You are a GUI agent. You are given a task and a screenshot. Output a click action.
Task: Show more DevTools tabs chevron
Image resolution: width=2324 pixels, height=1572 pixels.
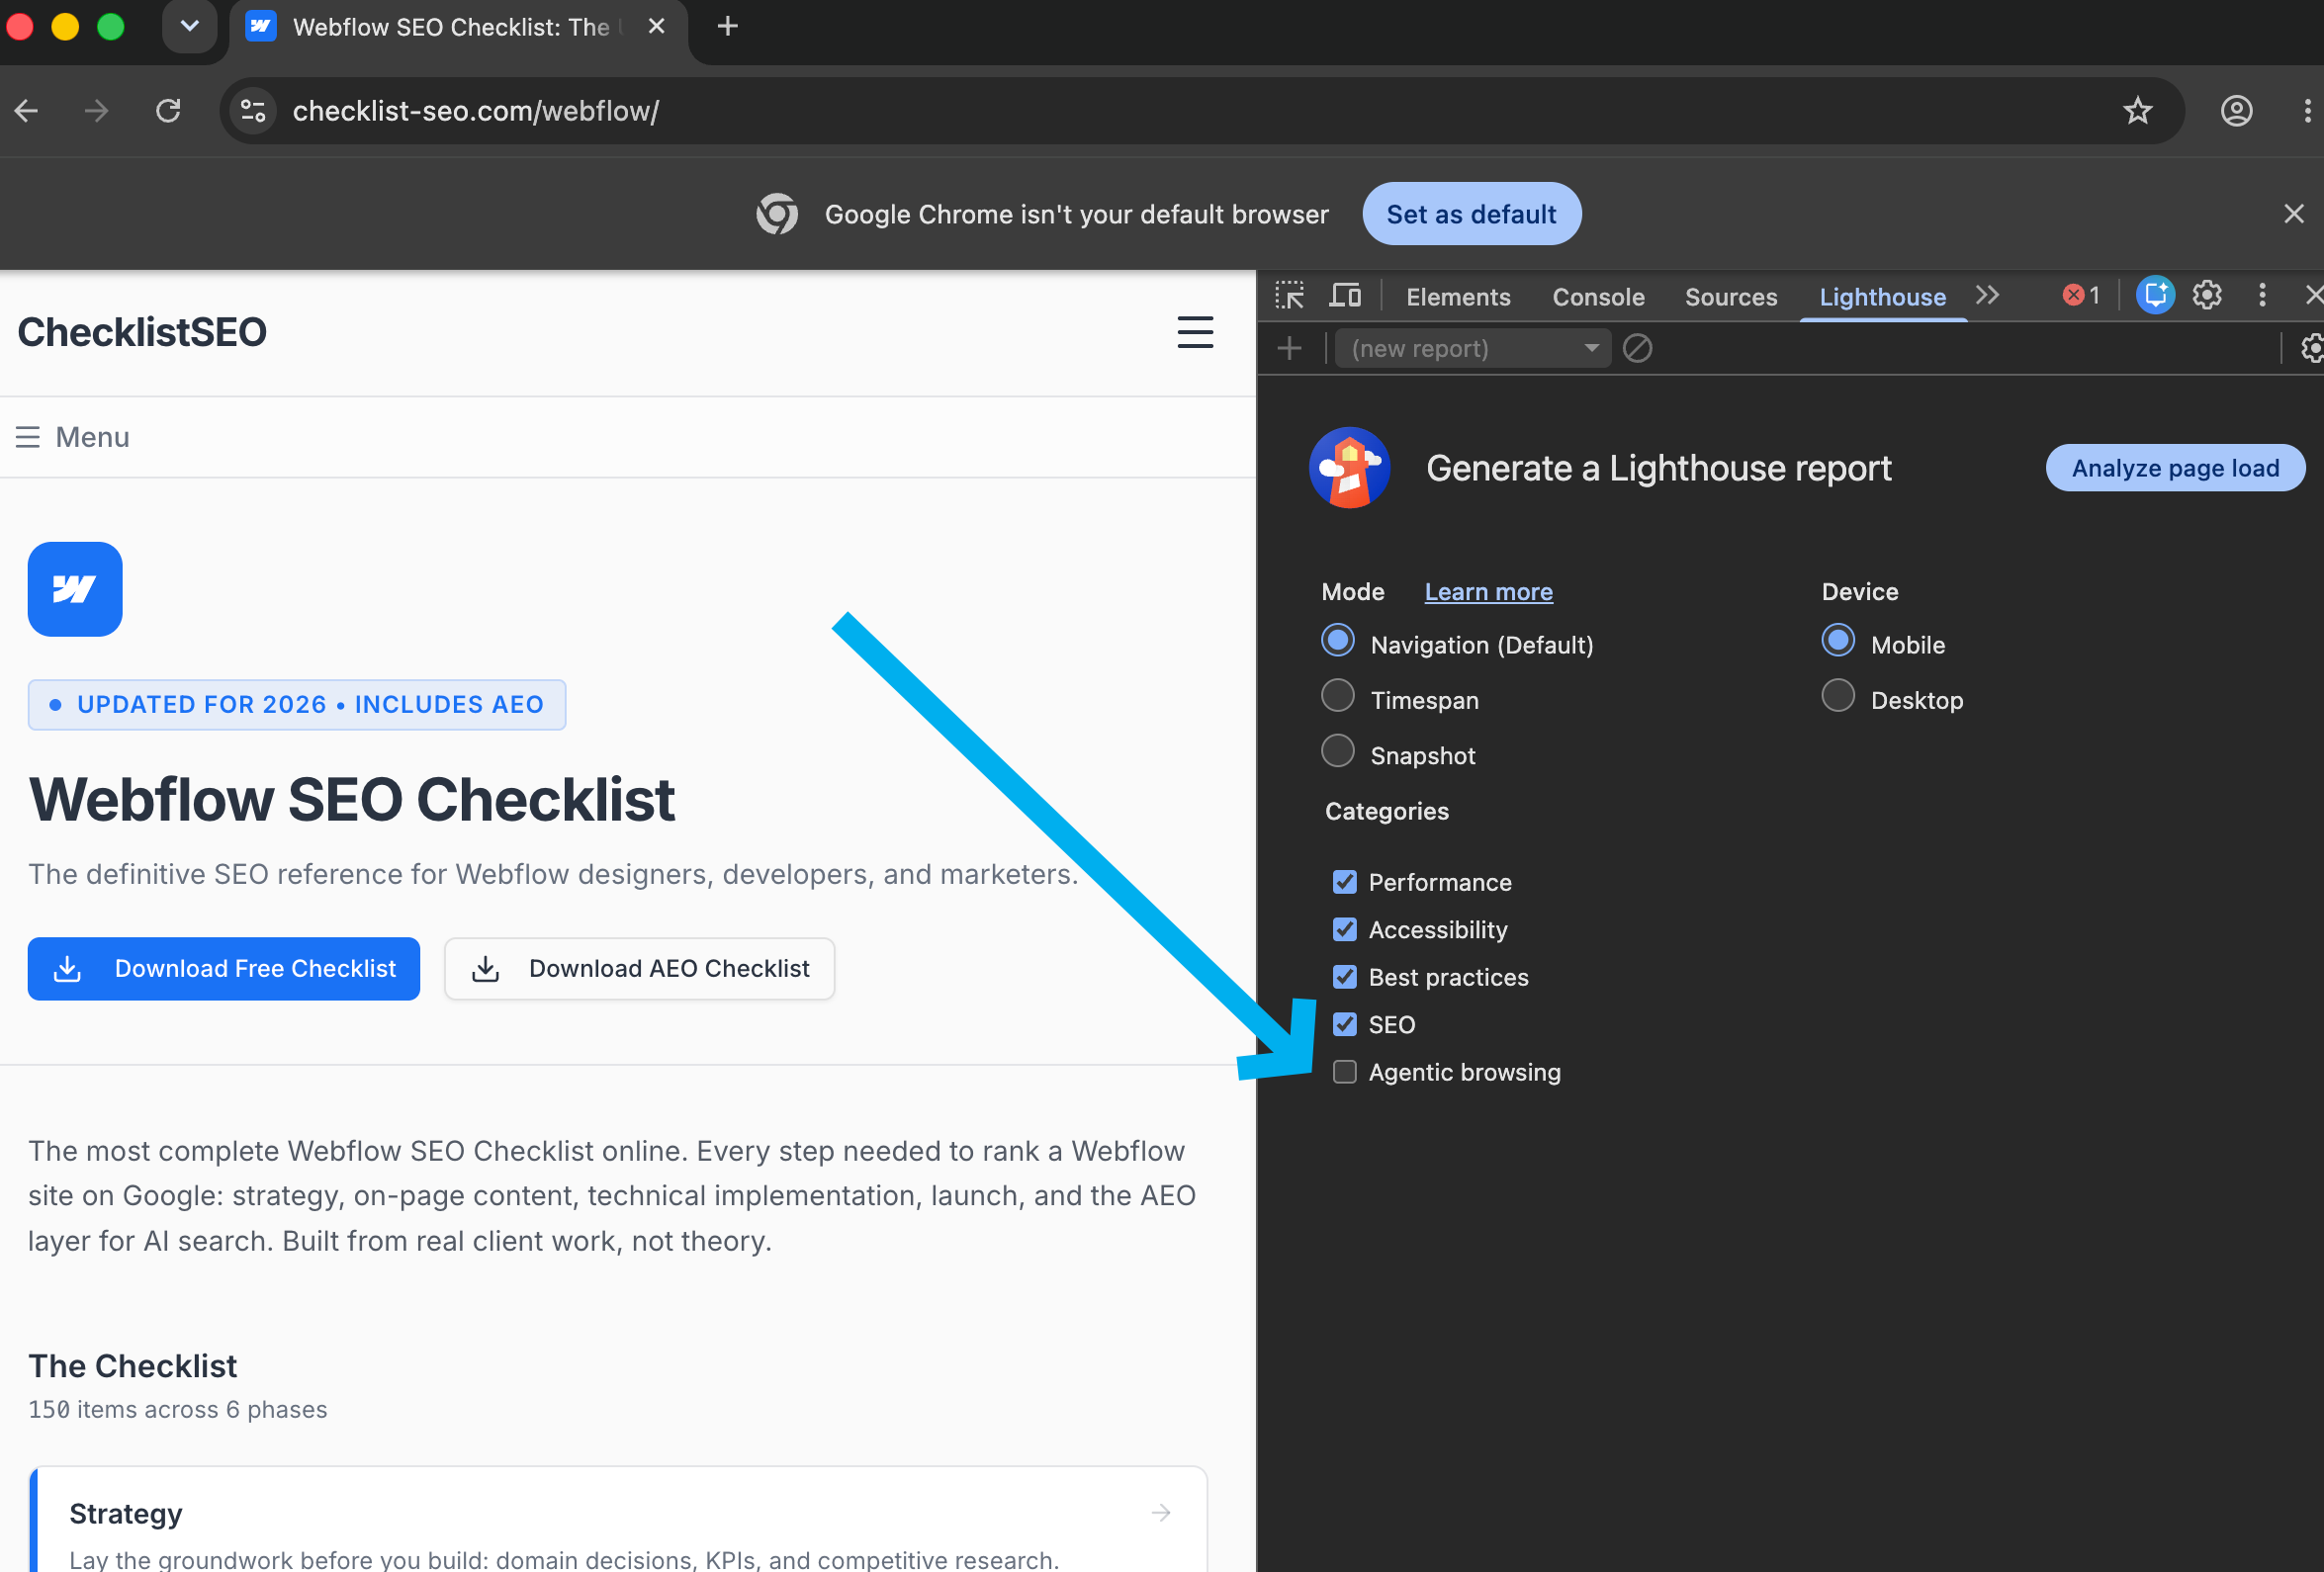[x=1987, y=295]
